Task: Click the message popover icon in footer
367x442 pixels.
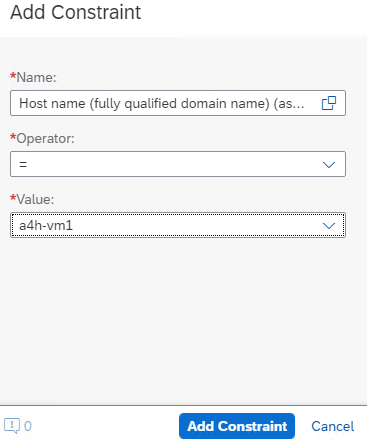Action: 12,426
